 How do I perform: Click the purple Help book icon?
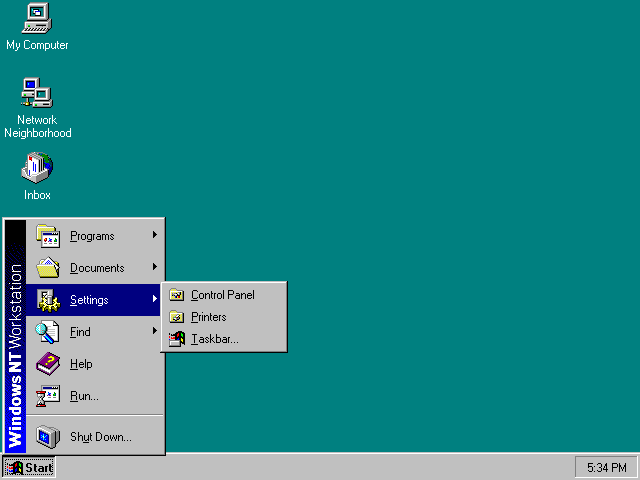(x=48, y=364)
